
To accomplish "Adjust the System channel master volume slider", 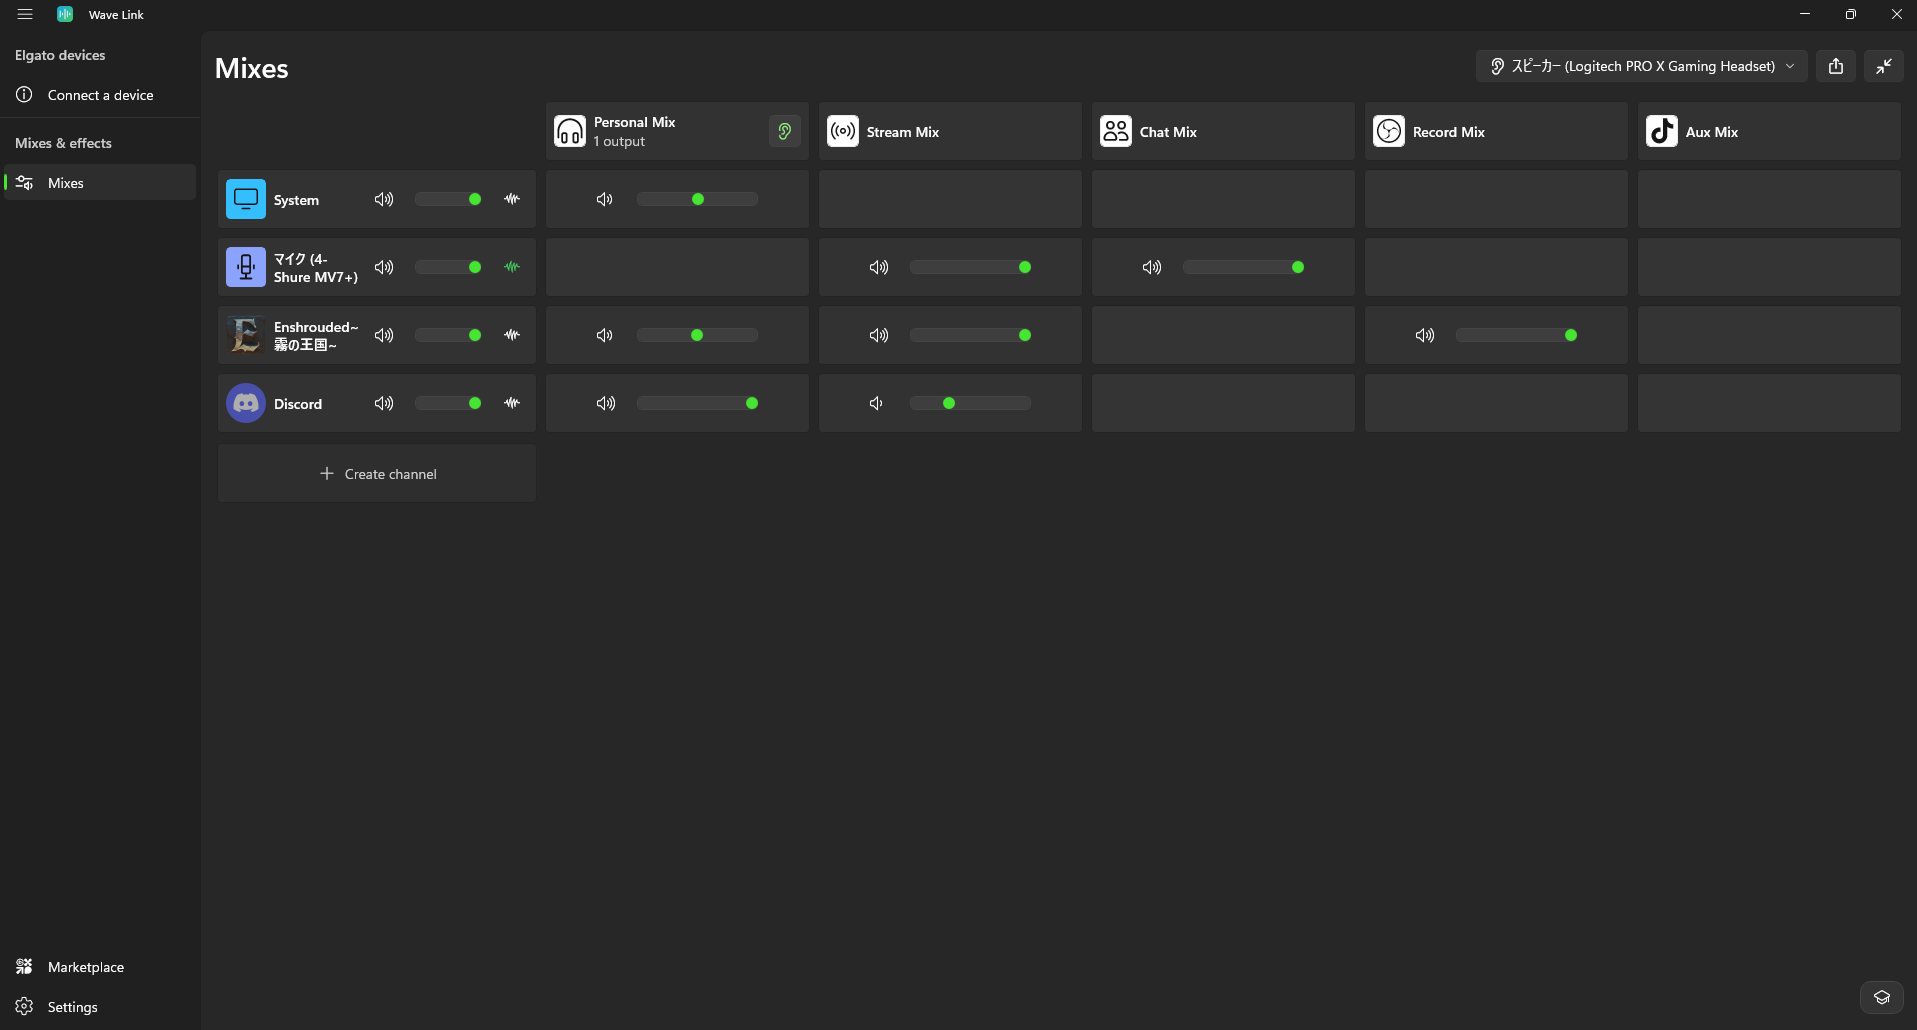I will pos(449,199).
